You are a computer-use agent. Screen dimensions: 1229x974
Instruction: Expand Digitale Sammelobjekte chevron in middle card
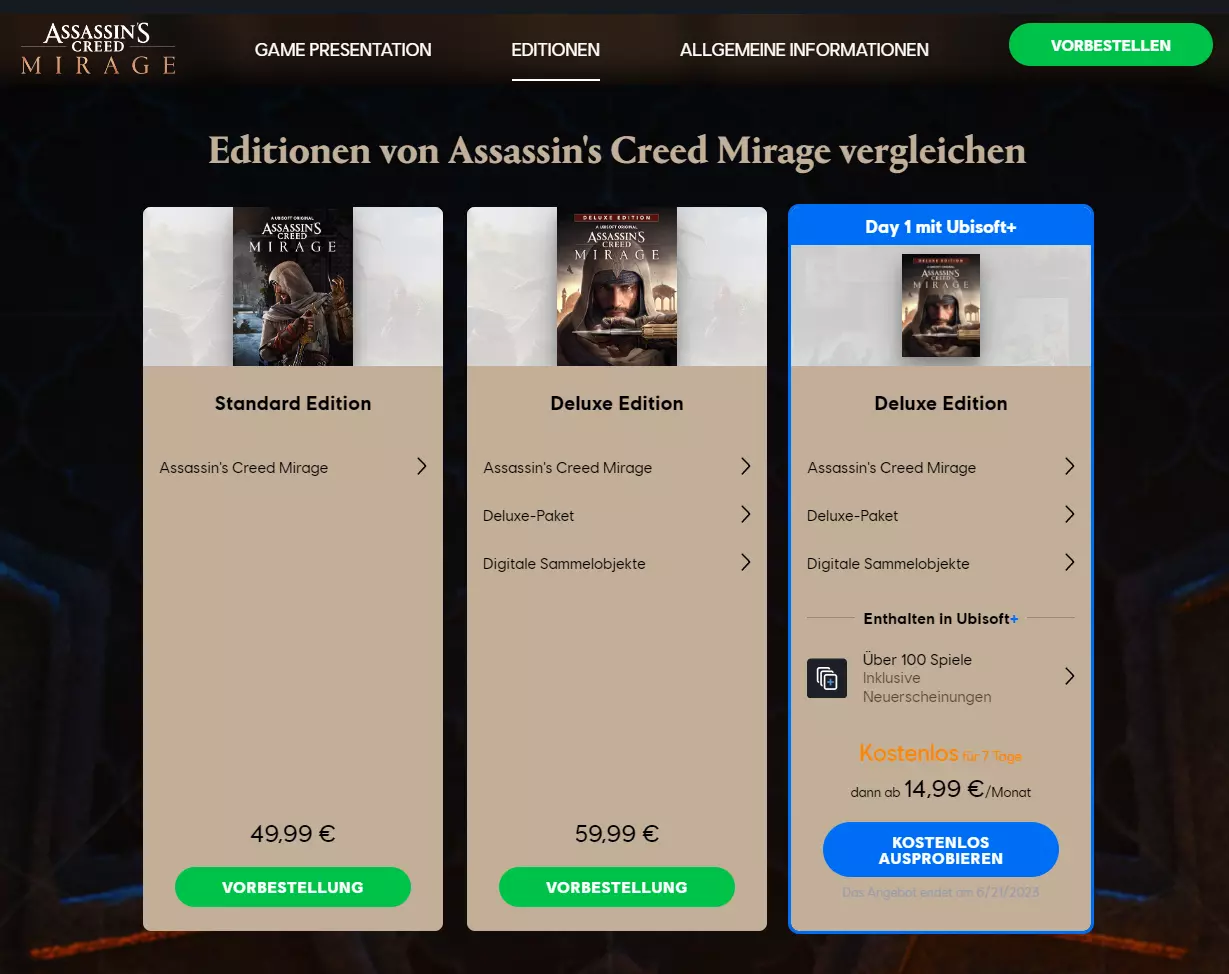click(x=746, y=562)
